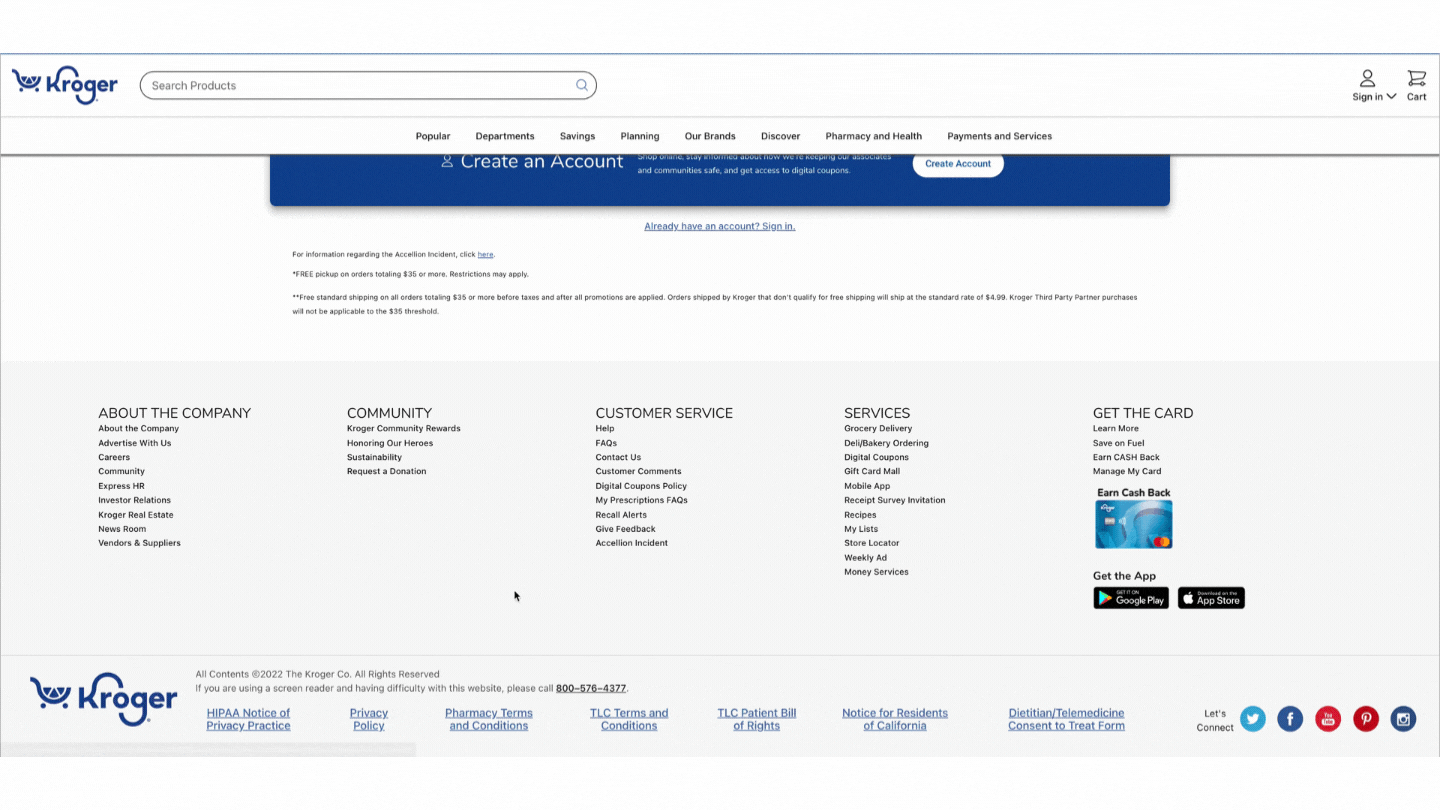Open Kroger Community Rewards link
The image size is (1440, 810).
point(404,428)
